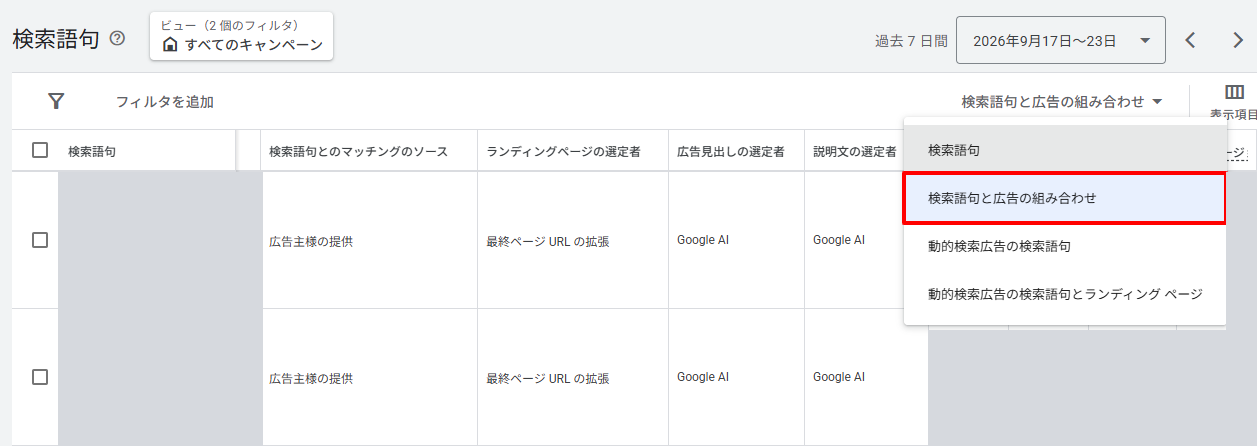The image size is (1257, 446).
Task: Click second row's Google AI under 説明文の選定者
Action: (x=839, y=377)
